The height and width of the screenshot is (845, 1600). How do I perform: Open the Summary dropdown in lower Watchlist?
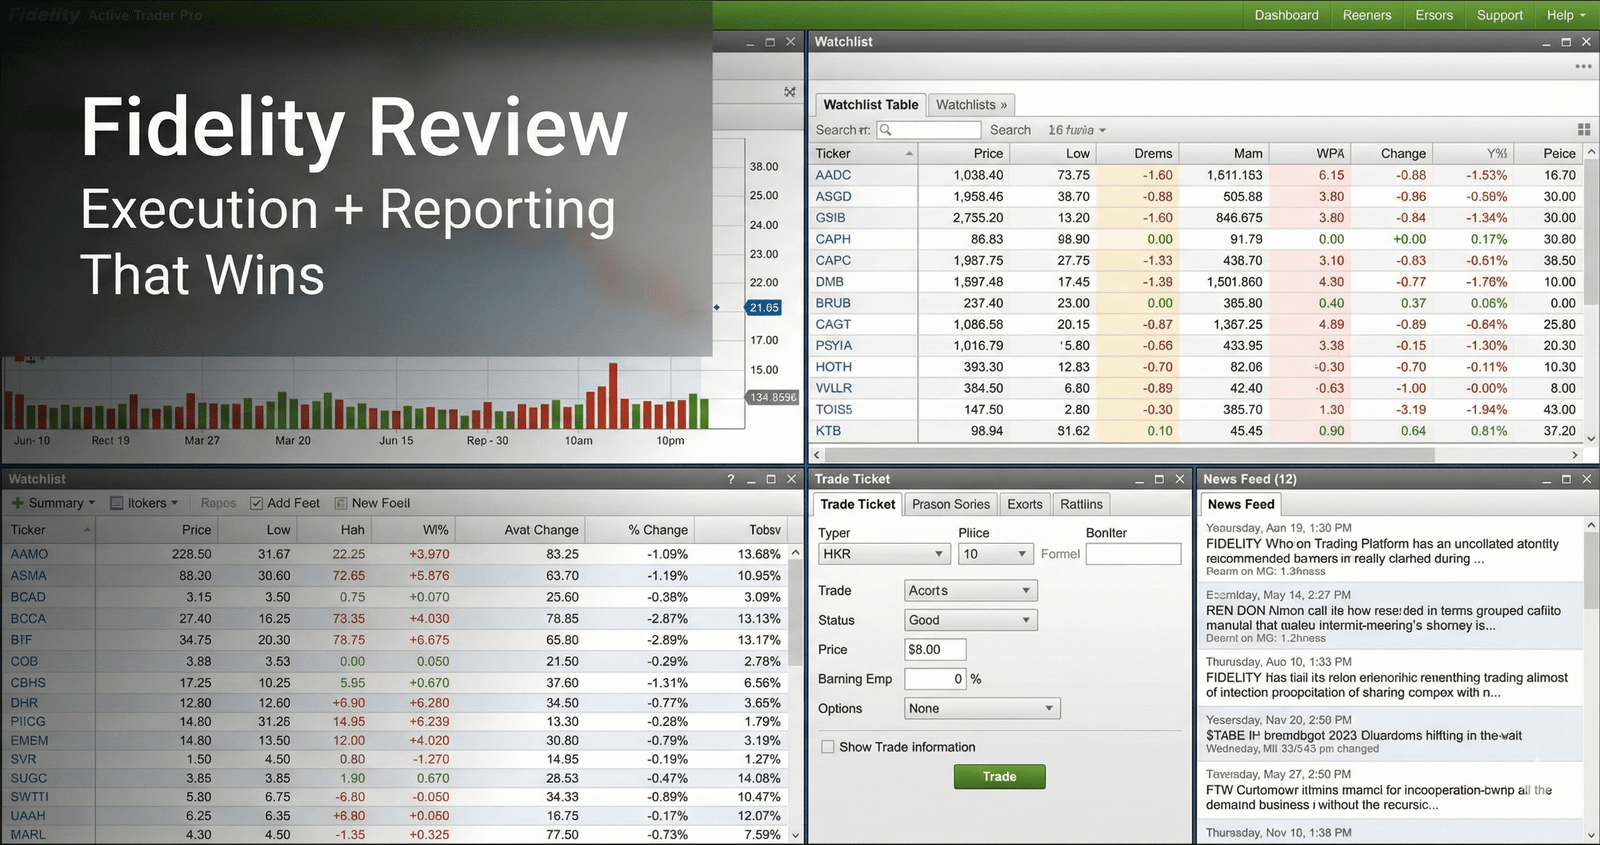click(x=53, y=503)
